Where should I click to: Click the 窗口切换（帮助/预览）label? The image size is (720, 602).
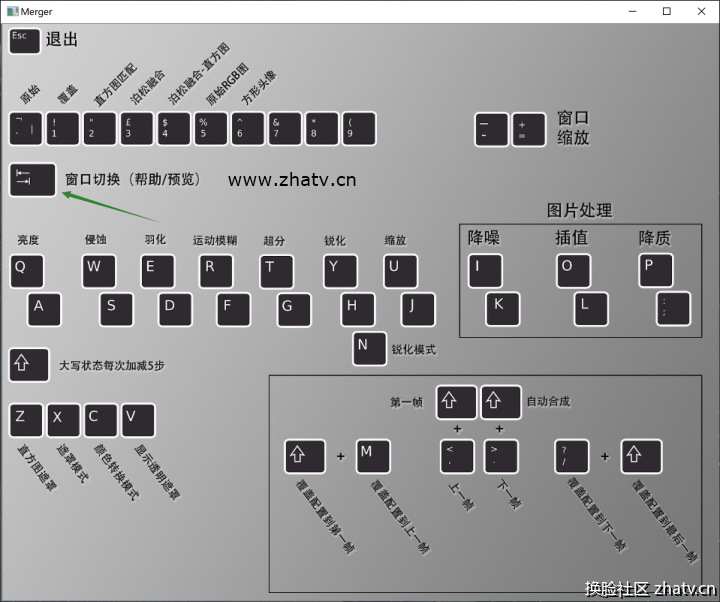(133, 179)
